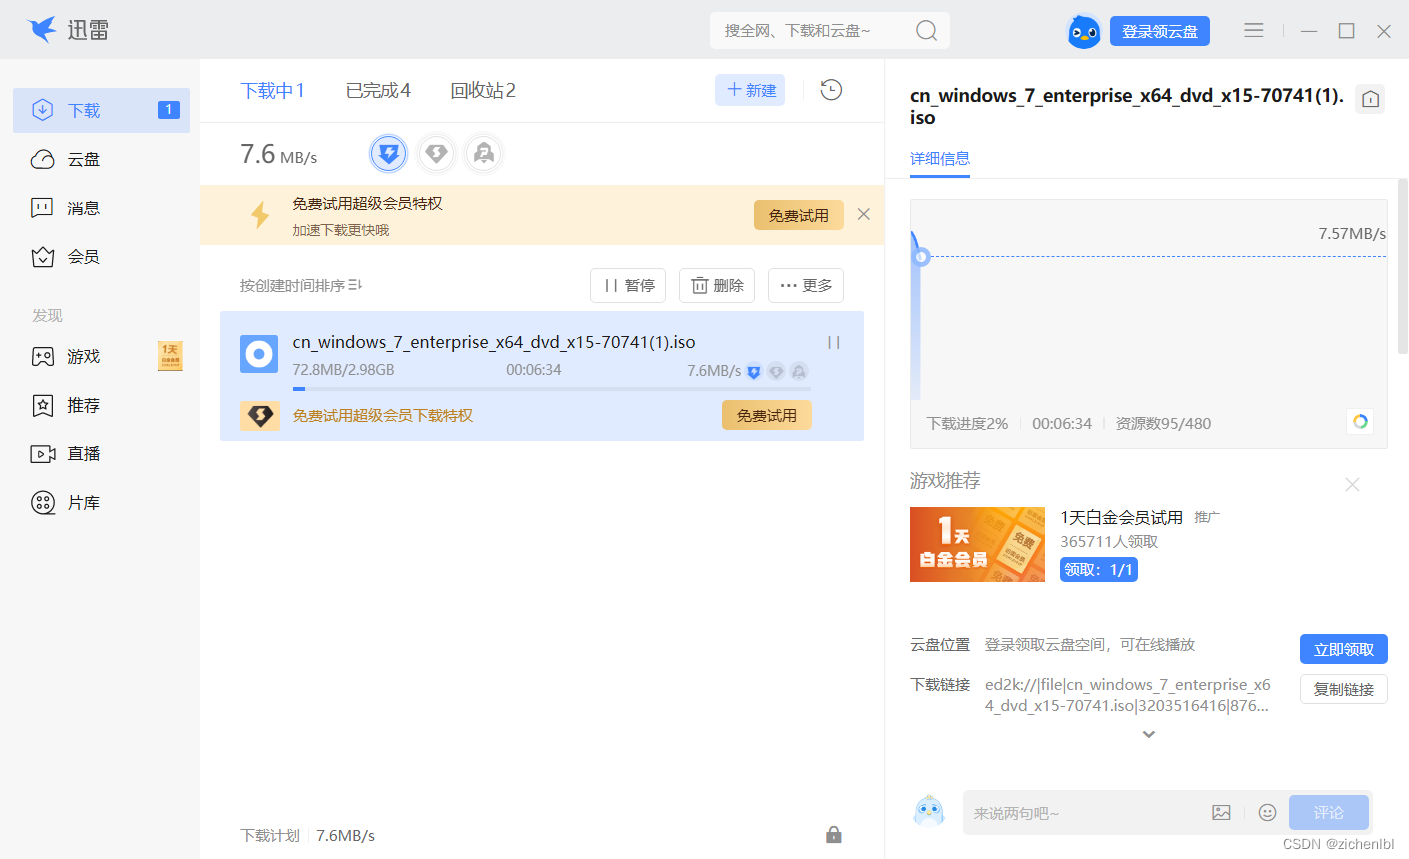The width and height of the screenshot is (1409, 859).
Task: Click the 删除 delete button
Action: point(717,285)
